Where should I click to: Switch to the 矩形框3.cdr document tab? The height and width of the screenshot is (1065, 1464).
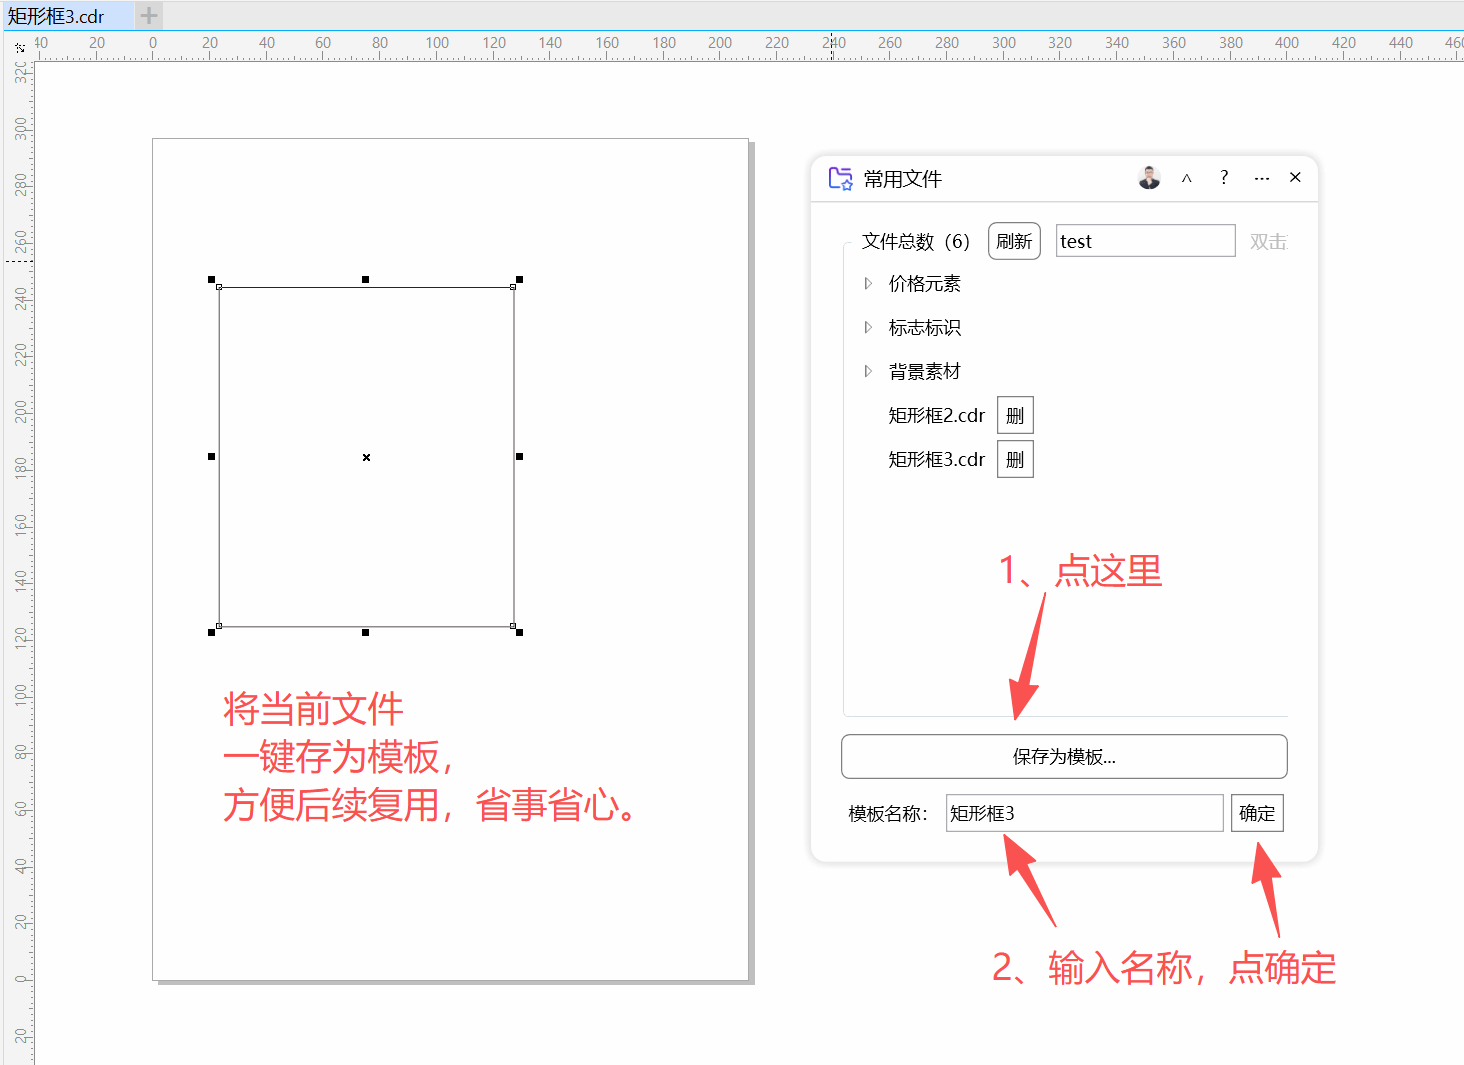[x=57, y=16]
